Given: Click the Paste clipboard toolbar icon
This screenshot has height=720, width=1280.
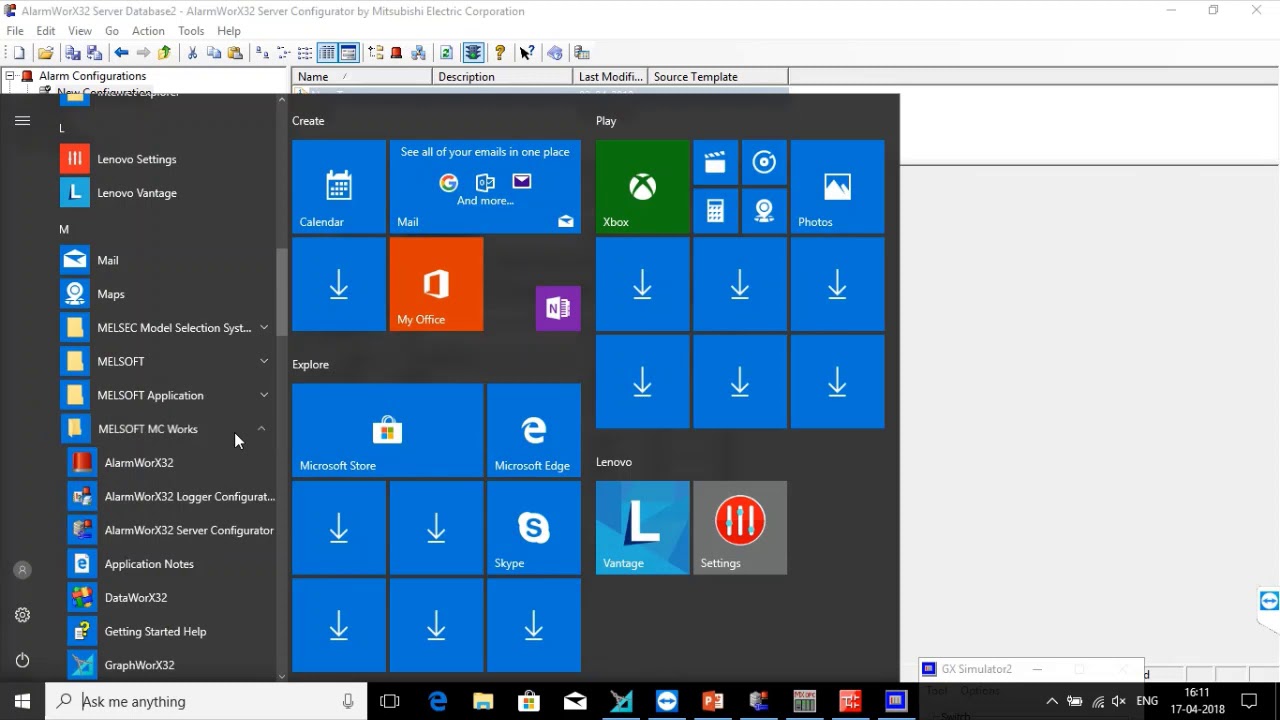Looking at the screenshot, I should point(236,53).
